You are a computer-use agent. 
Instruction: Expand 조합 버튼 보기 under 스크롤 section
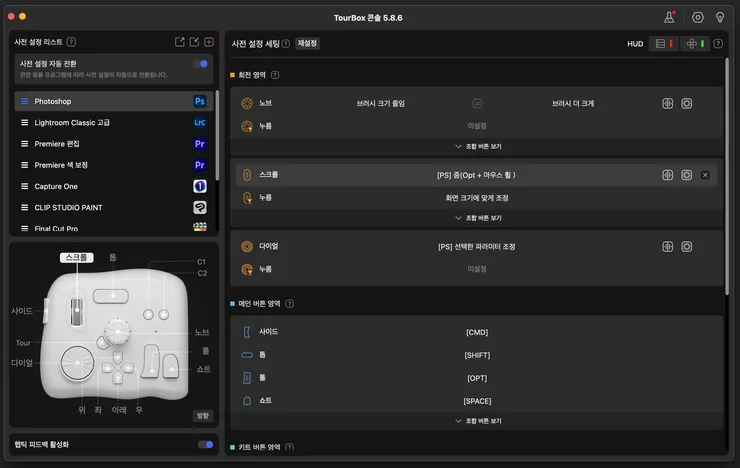(478, 218)
